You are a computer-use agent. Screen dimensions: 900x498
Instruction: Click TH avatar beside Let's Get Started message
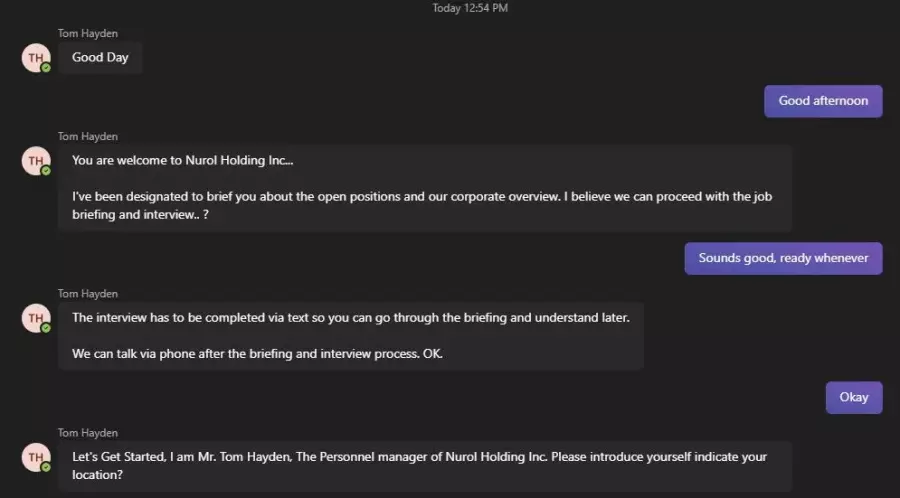tap(36, 457)
